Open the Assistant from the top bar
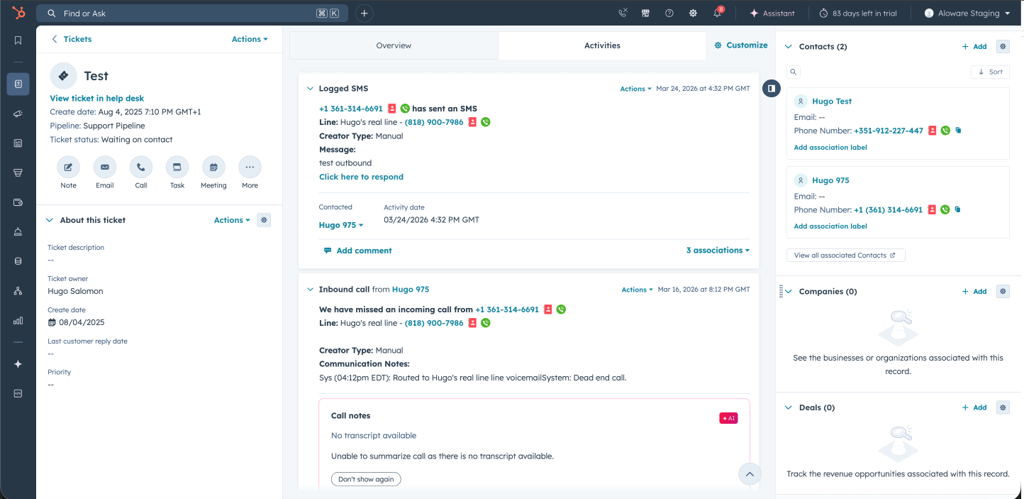The height and width of the screenshot is (499, 1024). click(772, 13)
